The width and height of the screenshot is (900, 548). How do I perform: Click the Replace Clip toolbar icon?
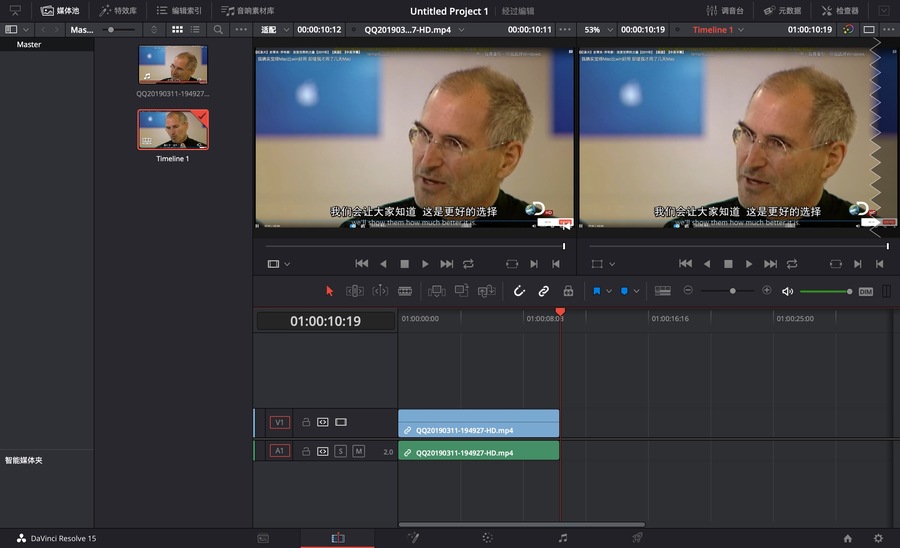tap(487, 291)
